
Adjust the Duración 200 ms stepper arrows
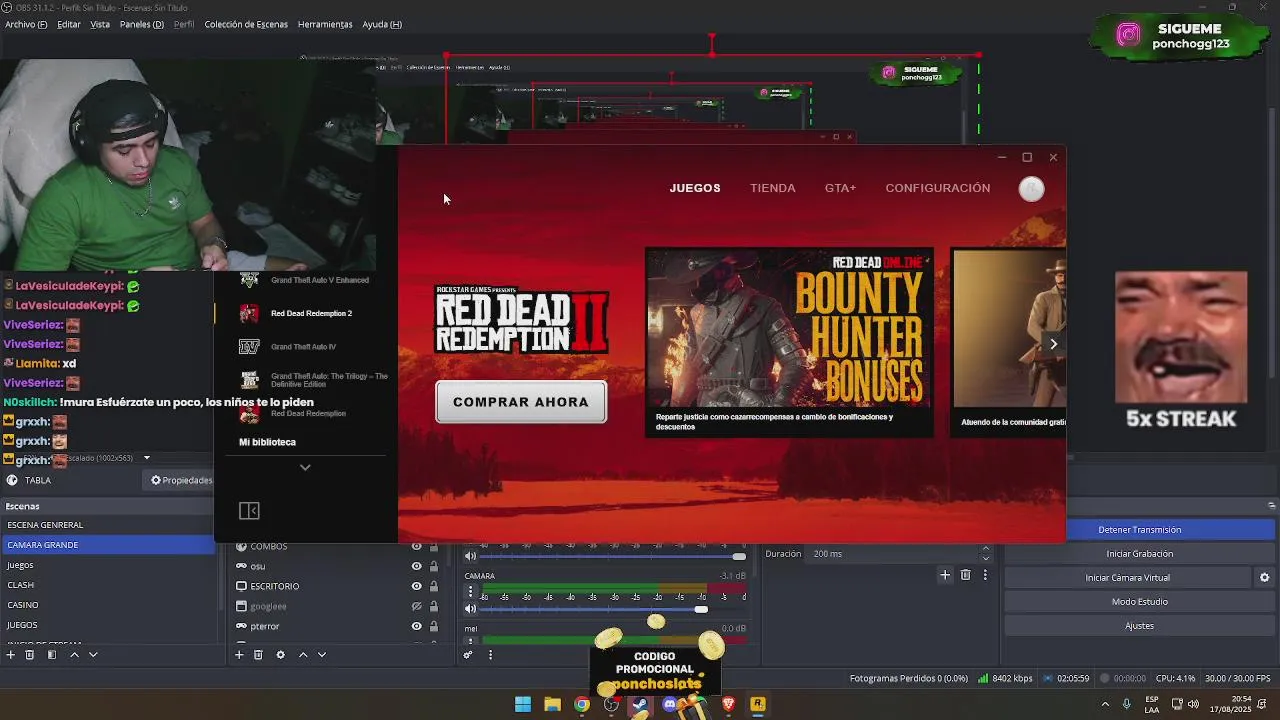coord(985,553)
